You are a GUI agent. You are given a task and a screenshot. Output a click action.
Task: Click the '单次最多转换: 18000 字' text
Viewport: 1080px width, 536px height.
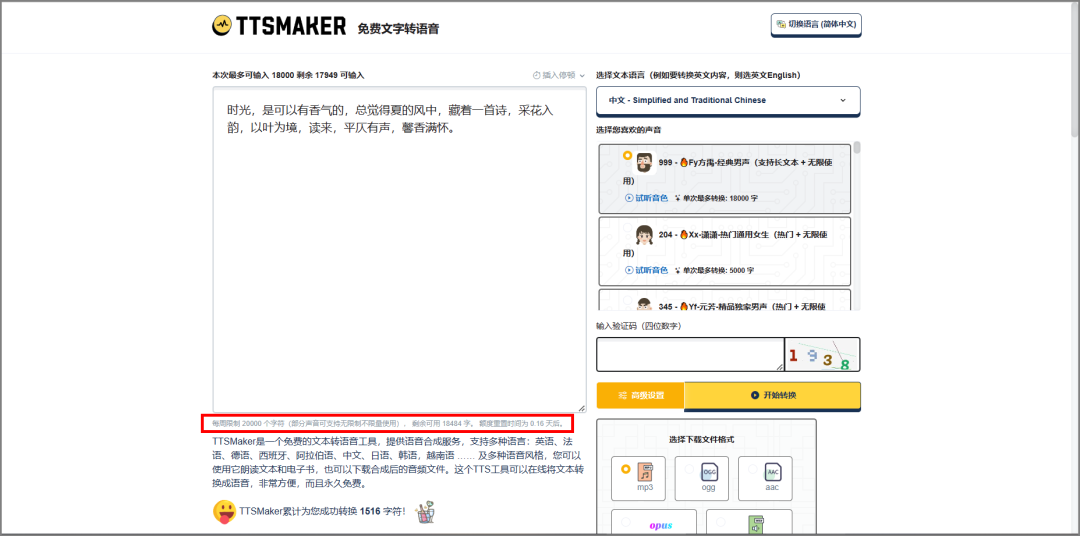coord(720,198)
